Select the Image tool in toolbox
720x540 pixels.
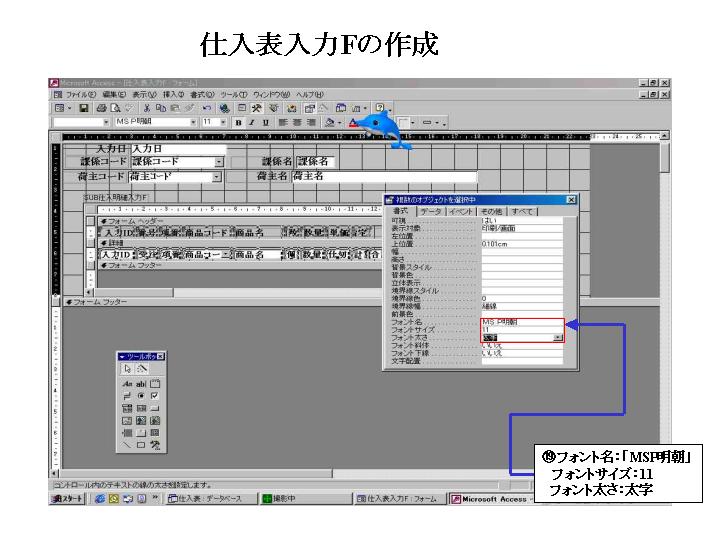(127, 421)
